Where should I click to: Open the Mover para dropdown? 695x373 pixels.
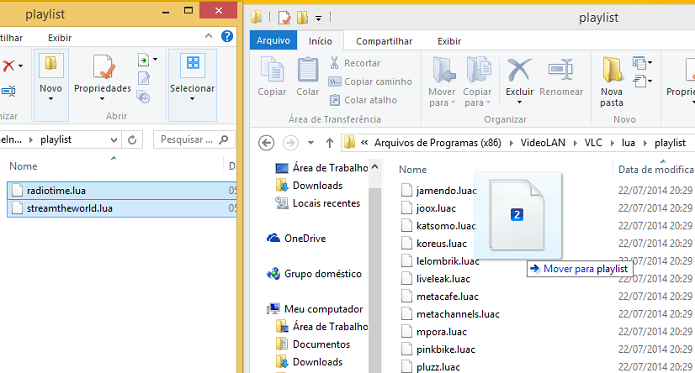point(442,82)
